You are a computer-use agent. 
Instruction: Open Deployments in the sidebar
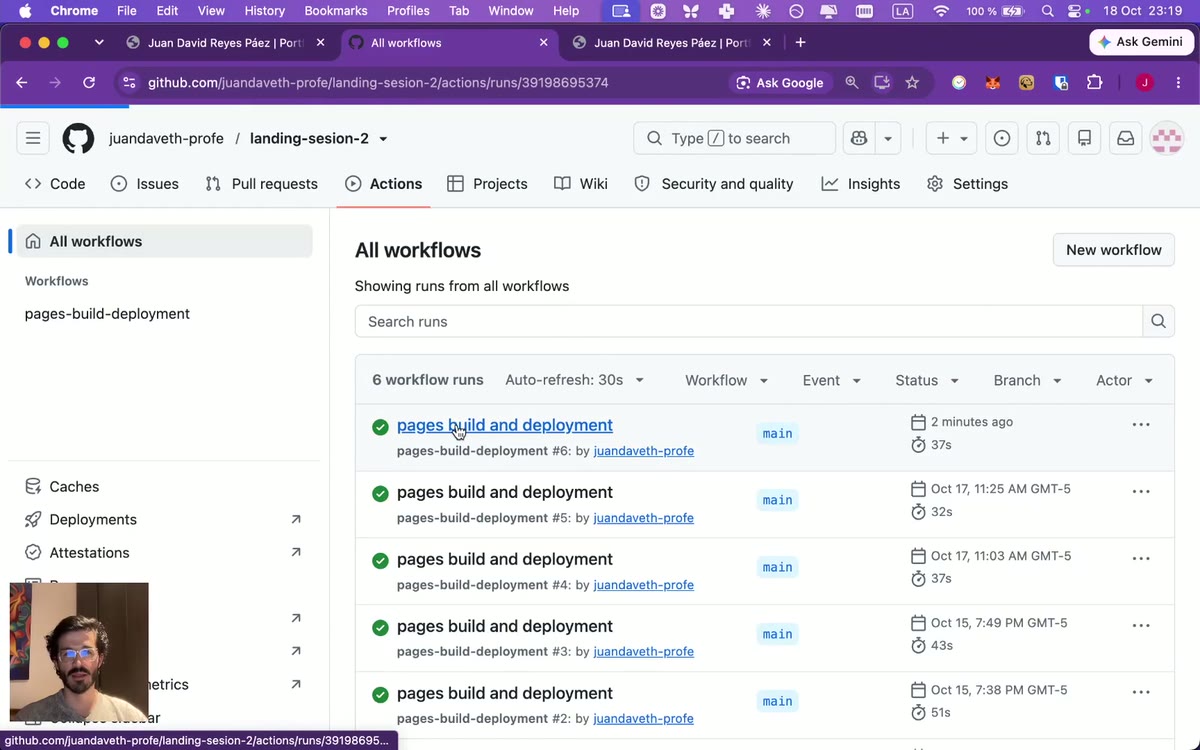coord(93,520)
